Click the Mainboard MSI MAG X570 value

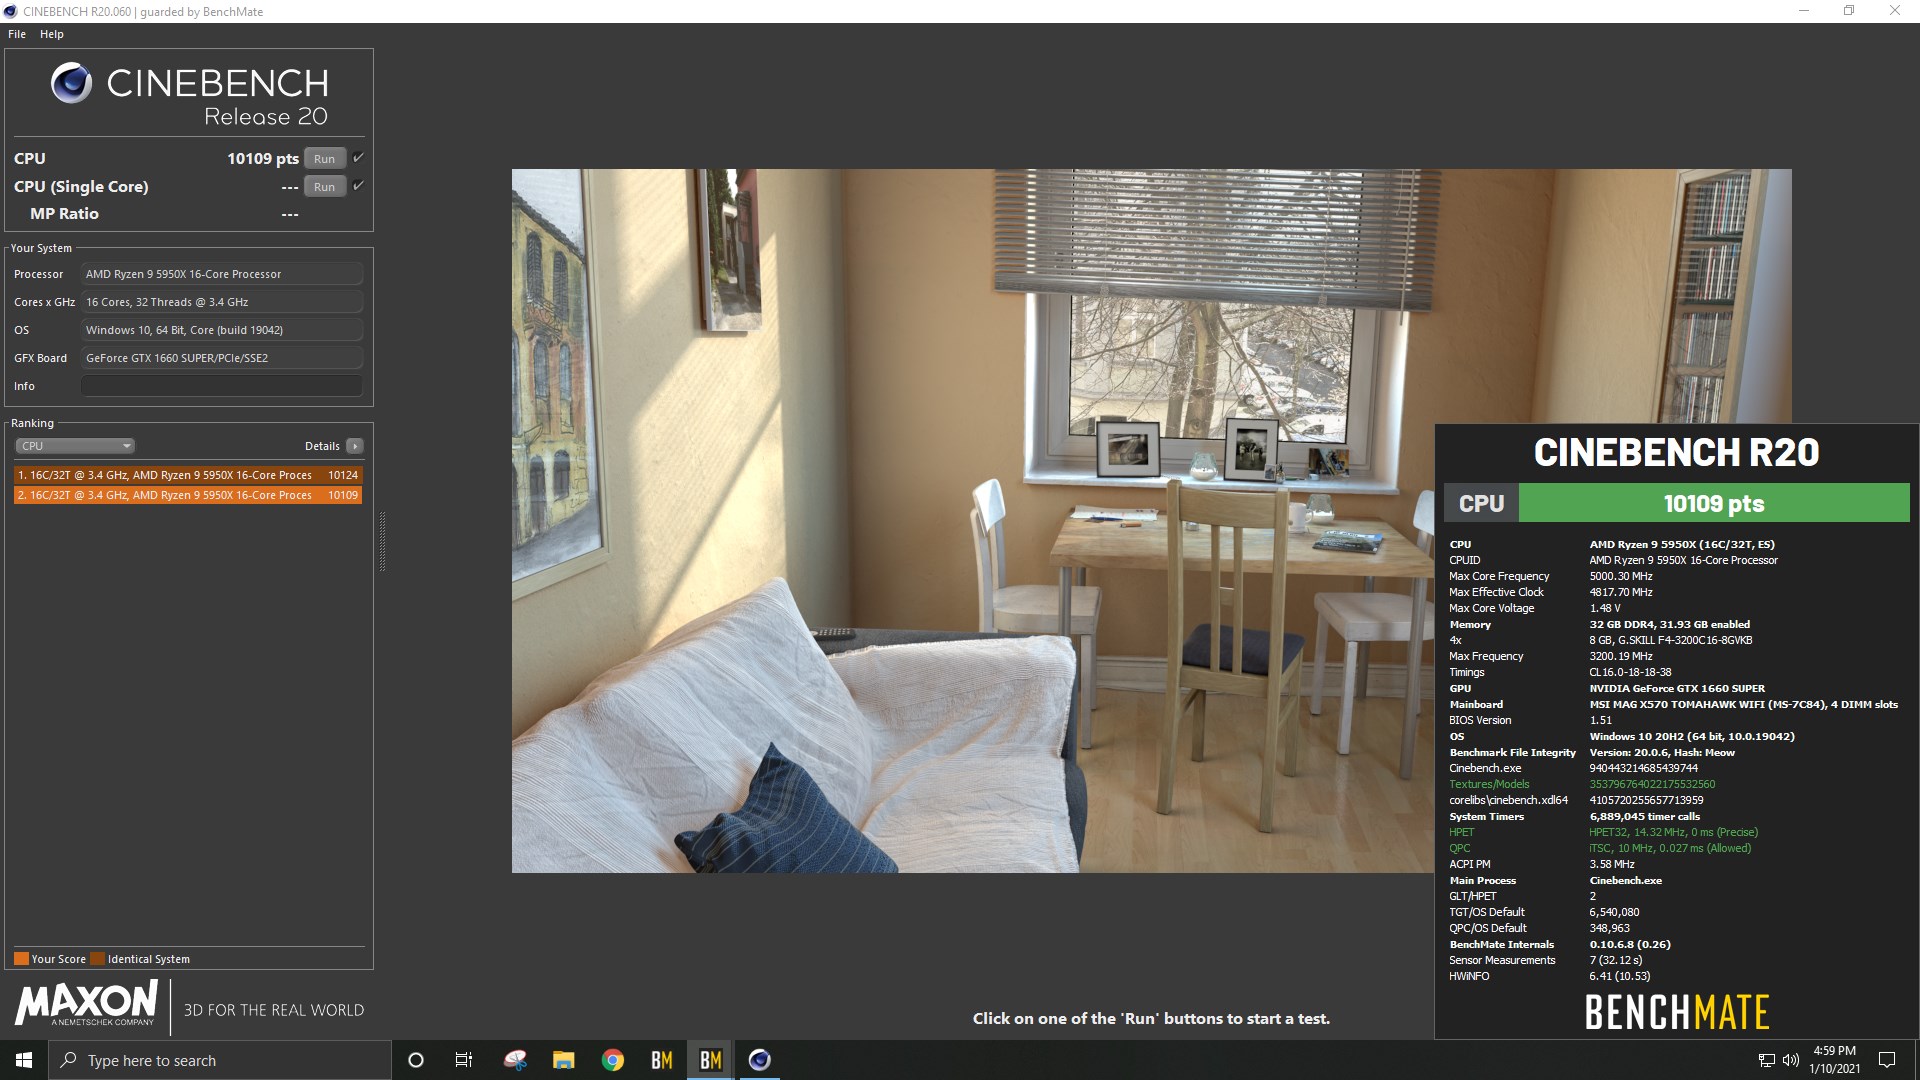tap(1743, 704)
